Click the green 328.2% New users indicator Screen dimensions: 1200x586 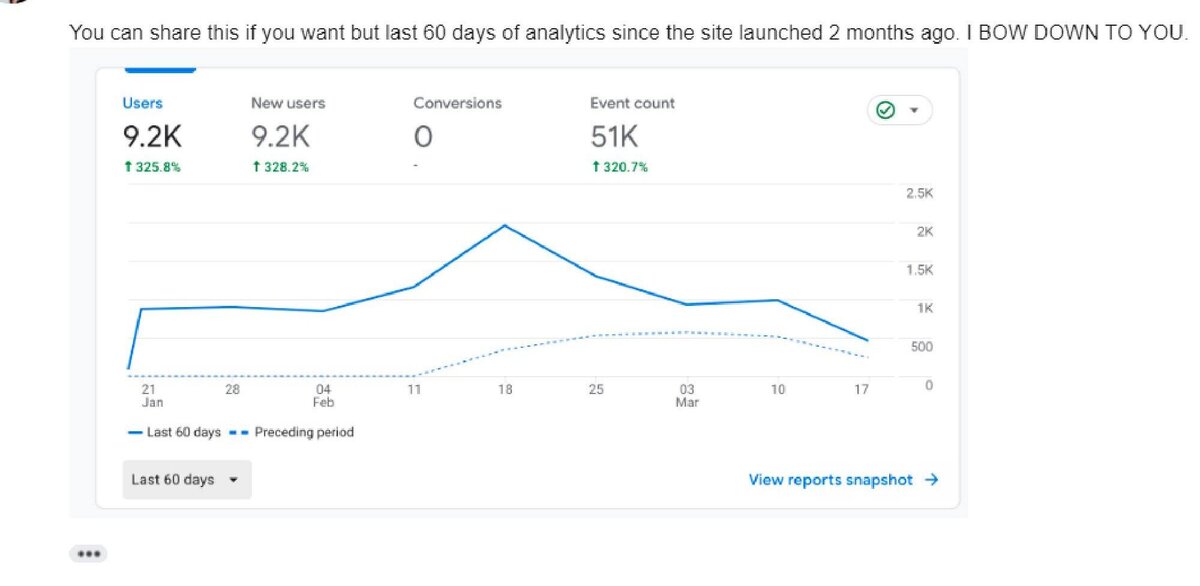point(280,167)
